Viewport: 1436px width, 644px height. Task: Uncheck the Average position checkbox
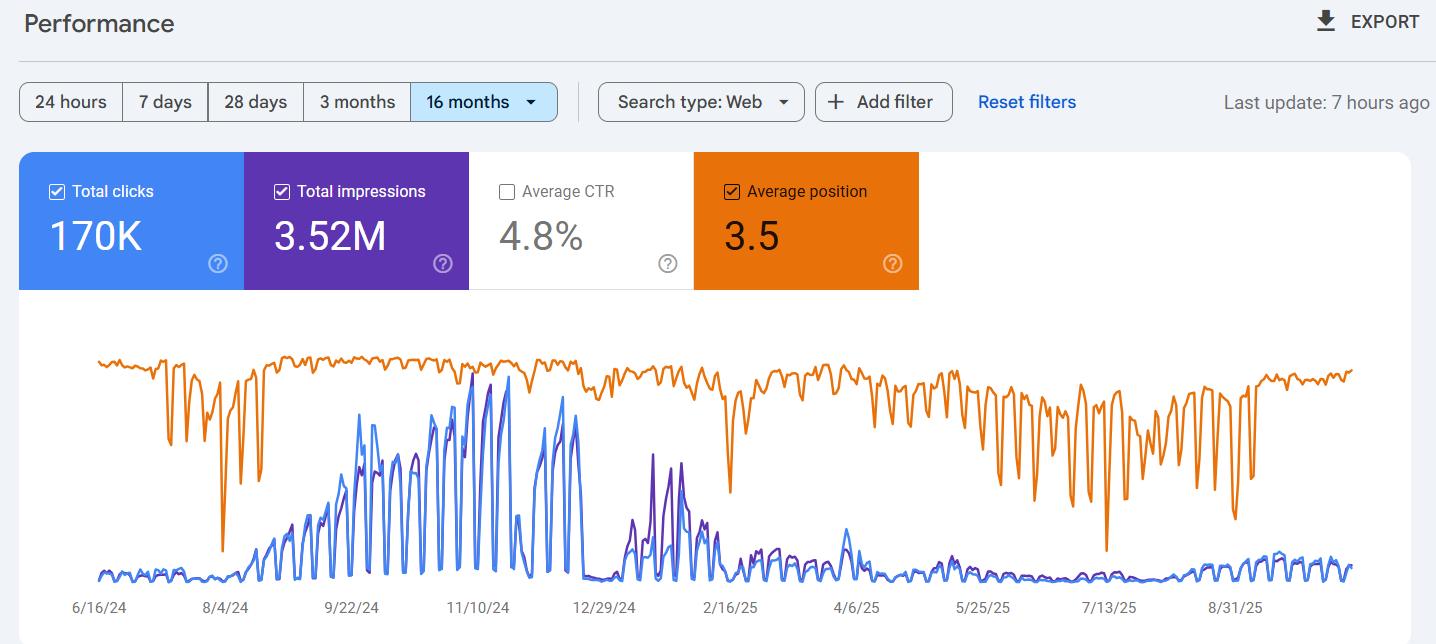coord(731,191)
